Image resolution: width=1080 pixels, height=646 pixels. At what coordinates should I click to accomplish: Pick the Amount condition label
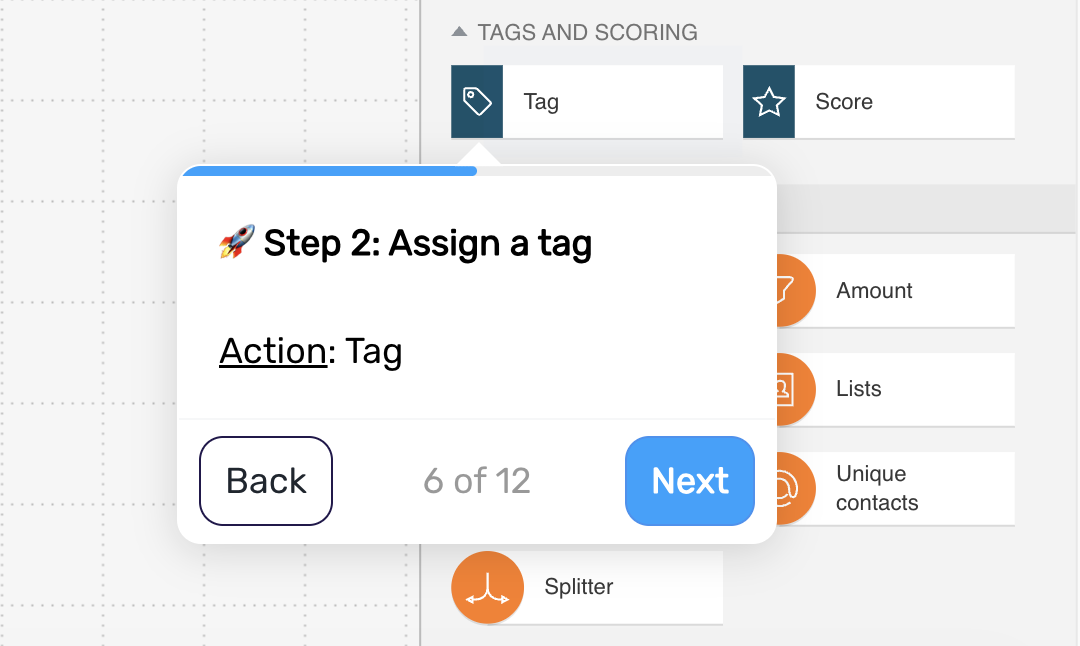pos(874,291)
